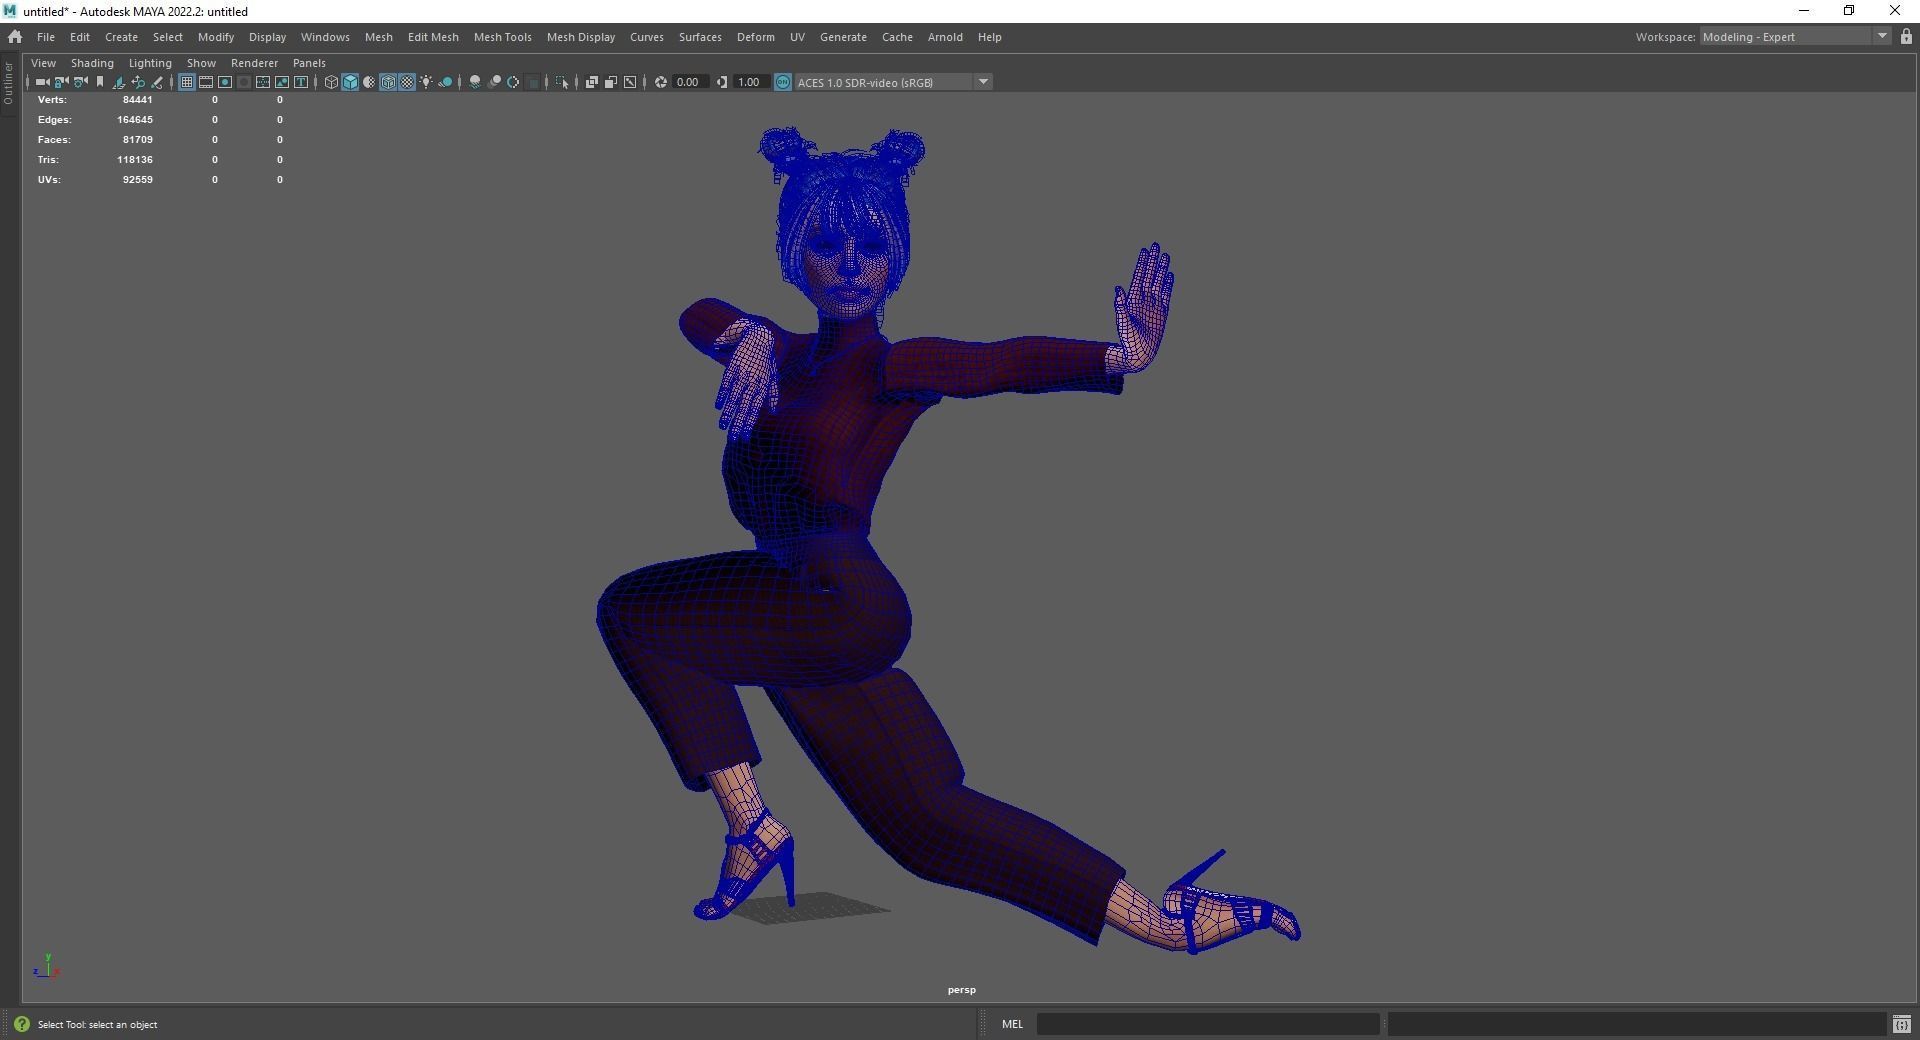Open the Workspace Modeling - Expert dropdown
This screenshot has width=1920, height=1040.
[x=1795, y=37]
